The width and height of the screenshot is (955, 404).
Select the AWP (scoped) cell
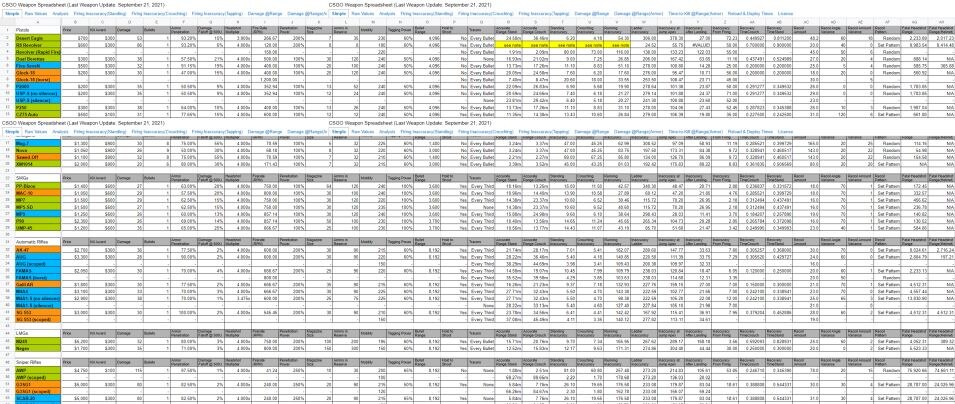[x=37, y=377]
